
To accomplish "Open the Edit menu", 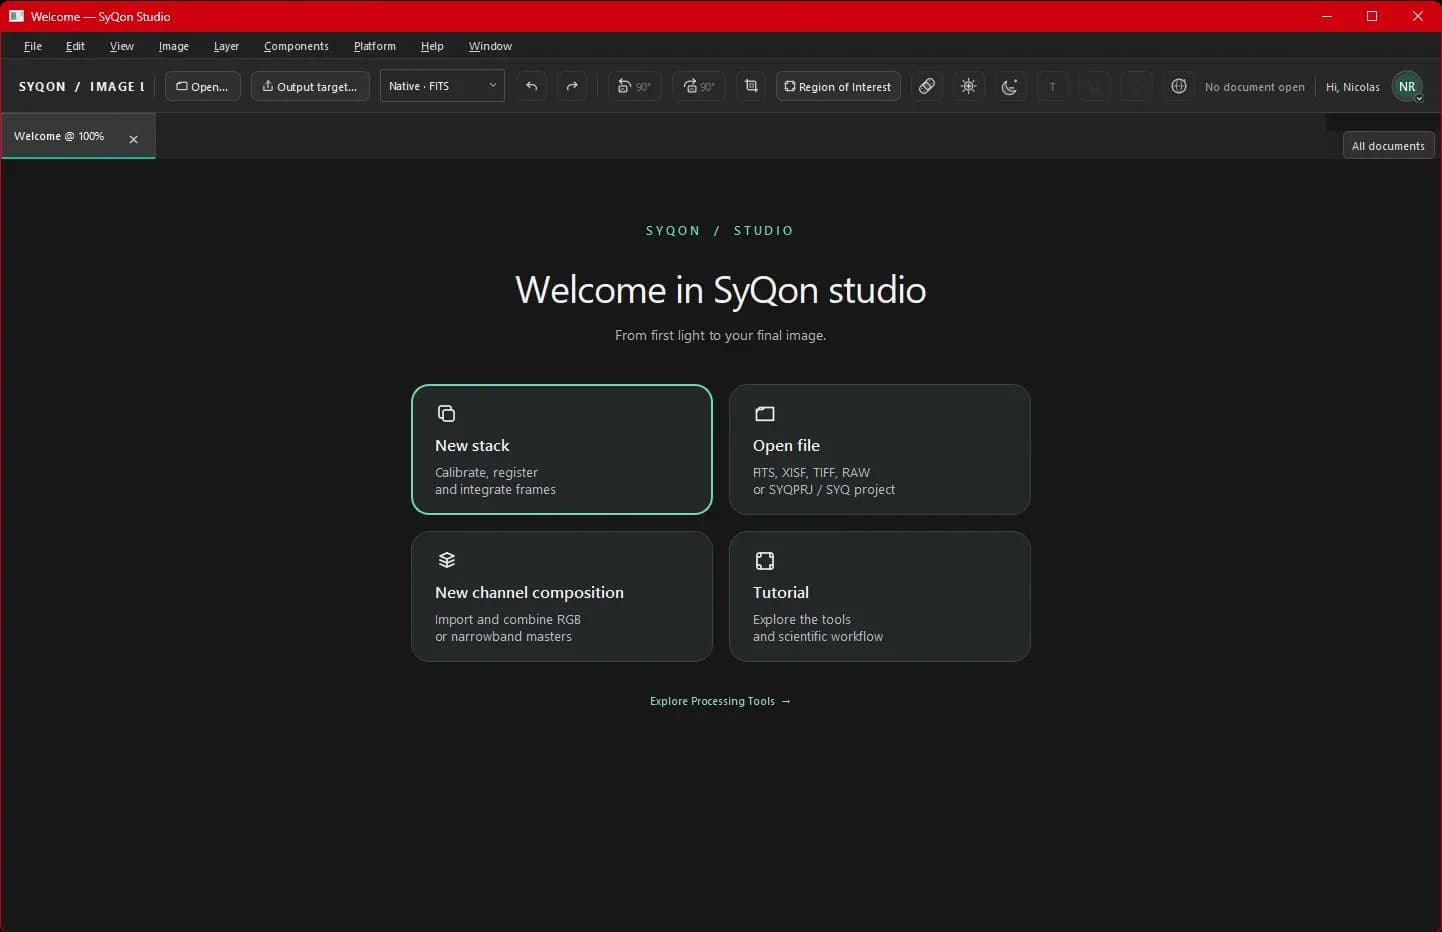I will tap(75, 46).
